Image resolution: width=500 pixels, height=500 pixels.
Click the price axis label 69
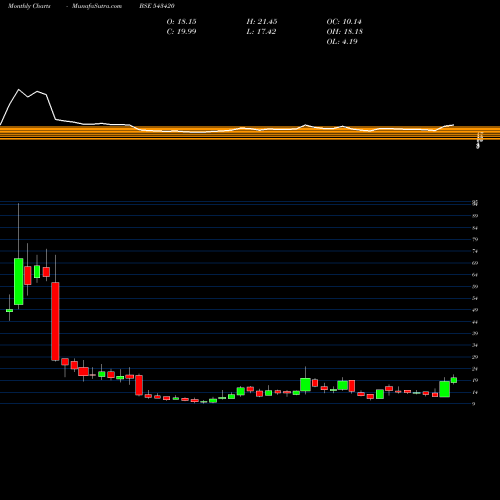tap(475, 263)
